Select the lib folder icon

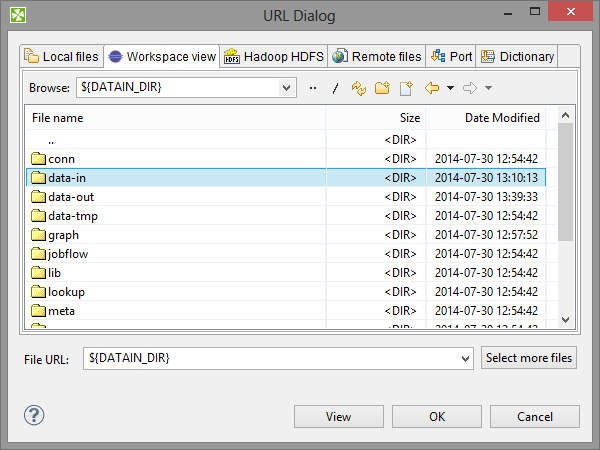click(x=38, y=273)
